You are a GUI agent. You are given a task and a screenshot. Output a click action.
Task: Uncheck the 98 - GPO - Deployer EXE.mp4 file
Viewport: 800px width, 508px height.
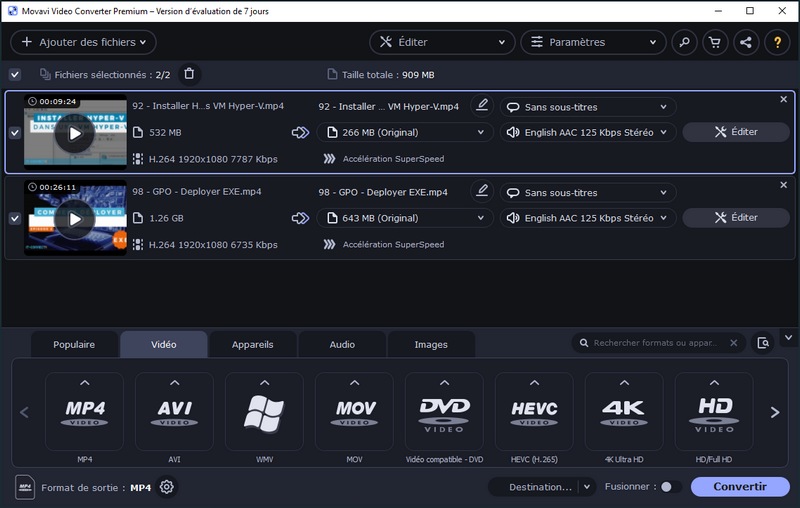coord(14,218)
